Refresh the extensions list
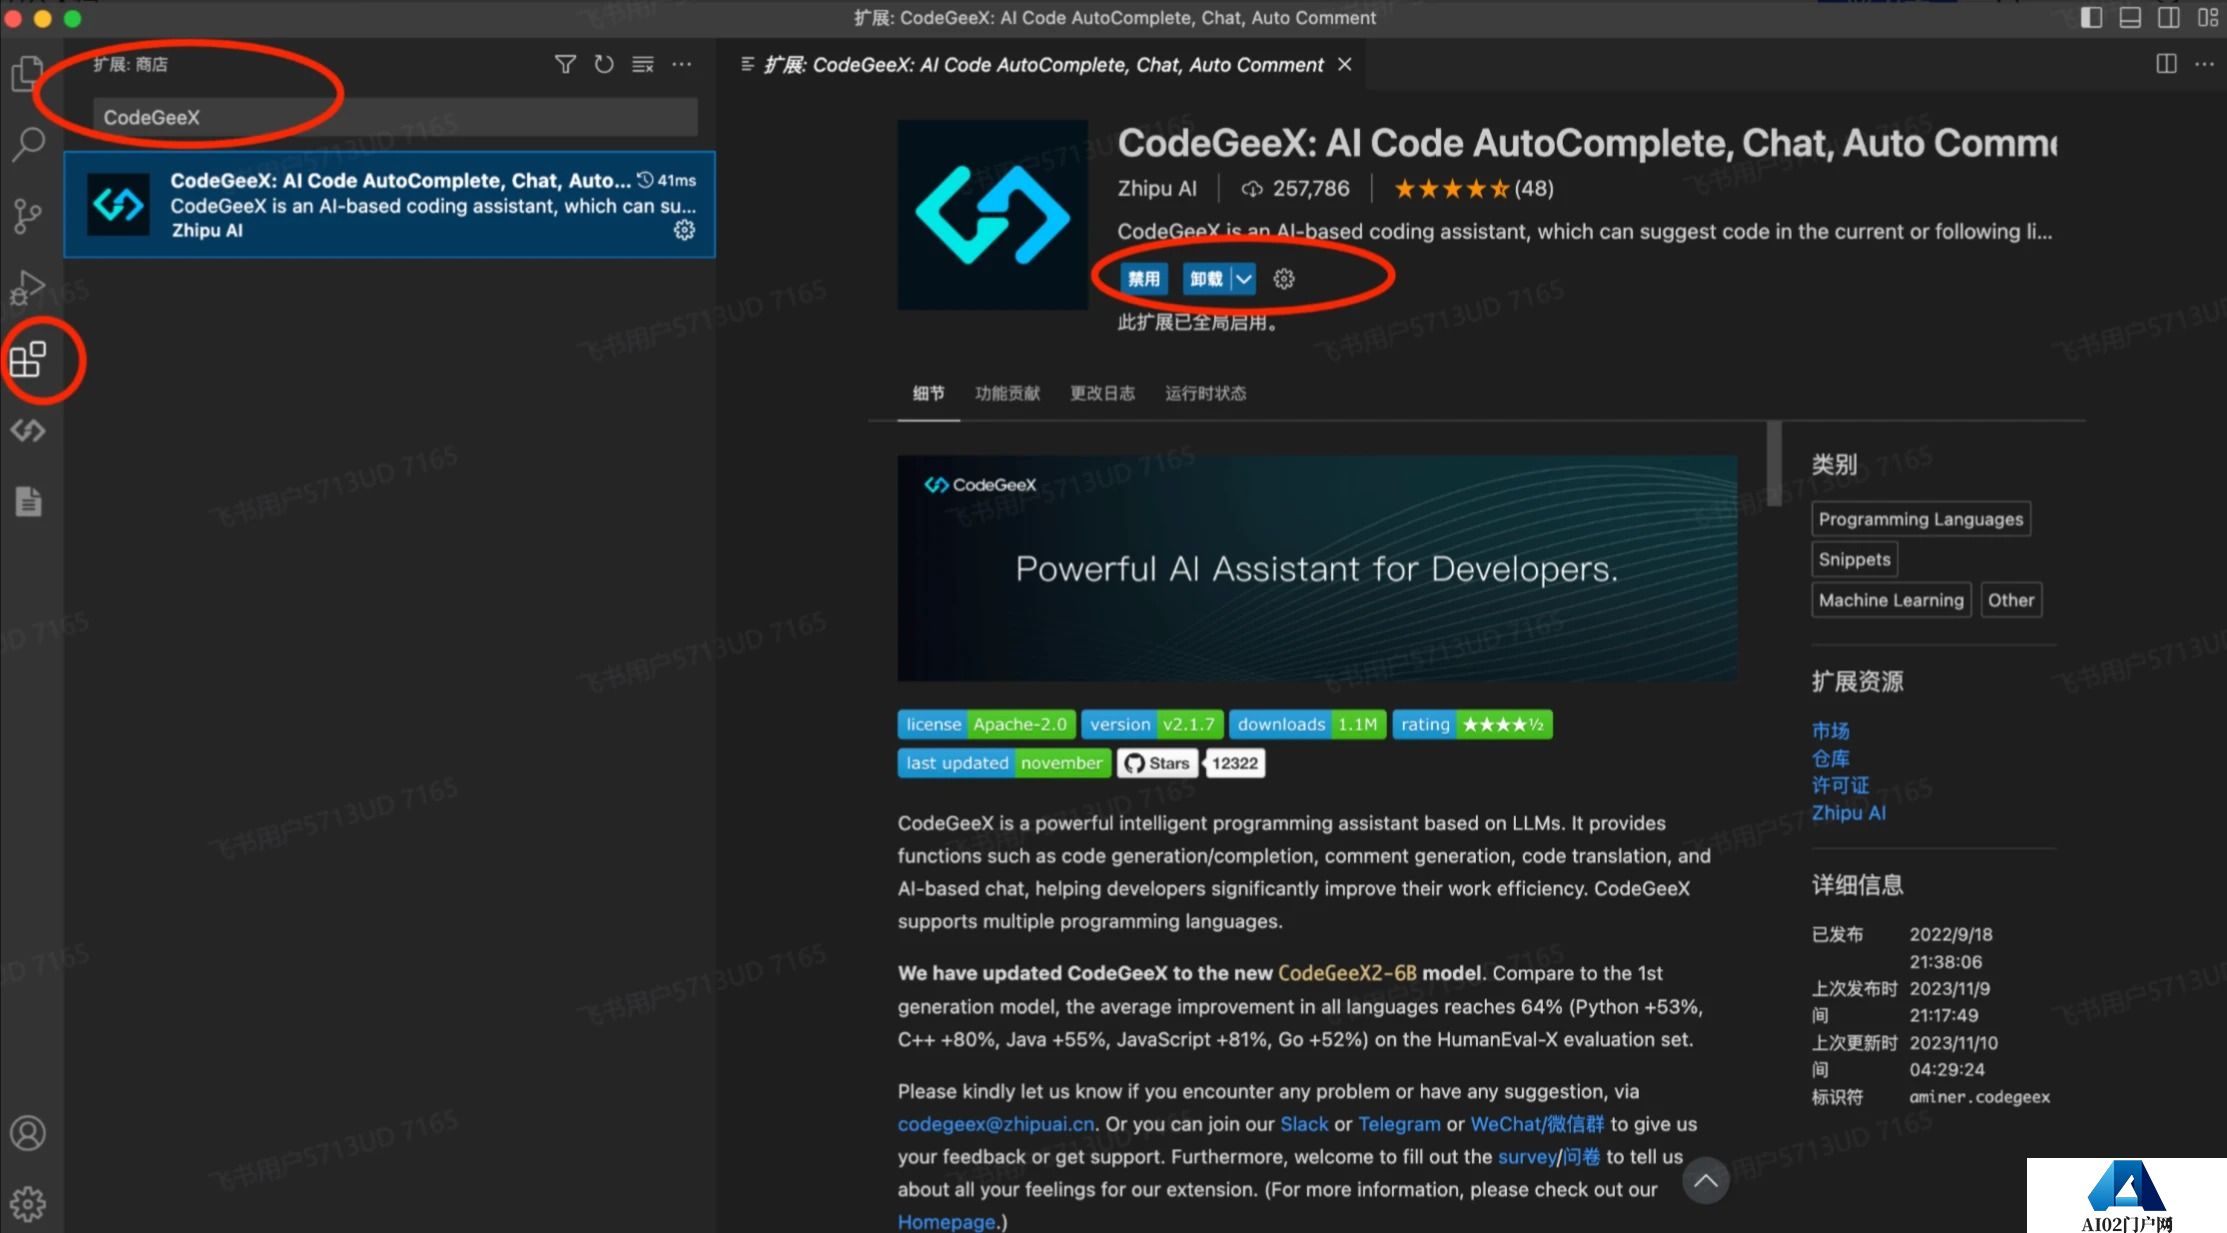Viewport: 2227px width, 1233px height. [x=604, y=64]
